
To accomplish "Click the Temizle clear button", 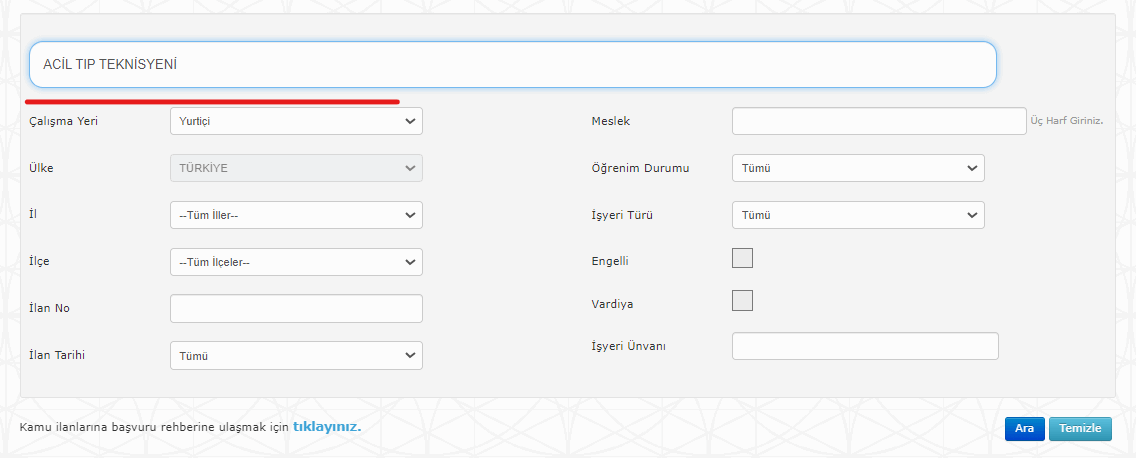I will 1080,428.
